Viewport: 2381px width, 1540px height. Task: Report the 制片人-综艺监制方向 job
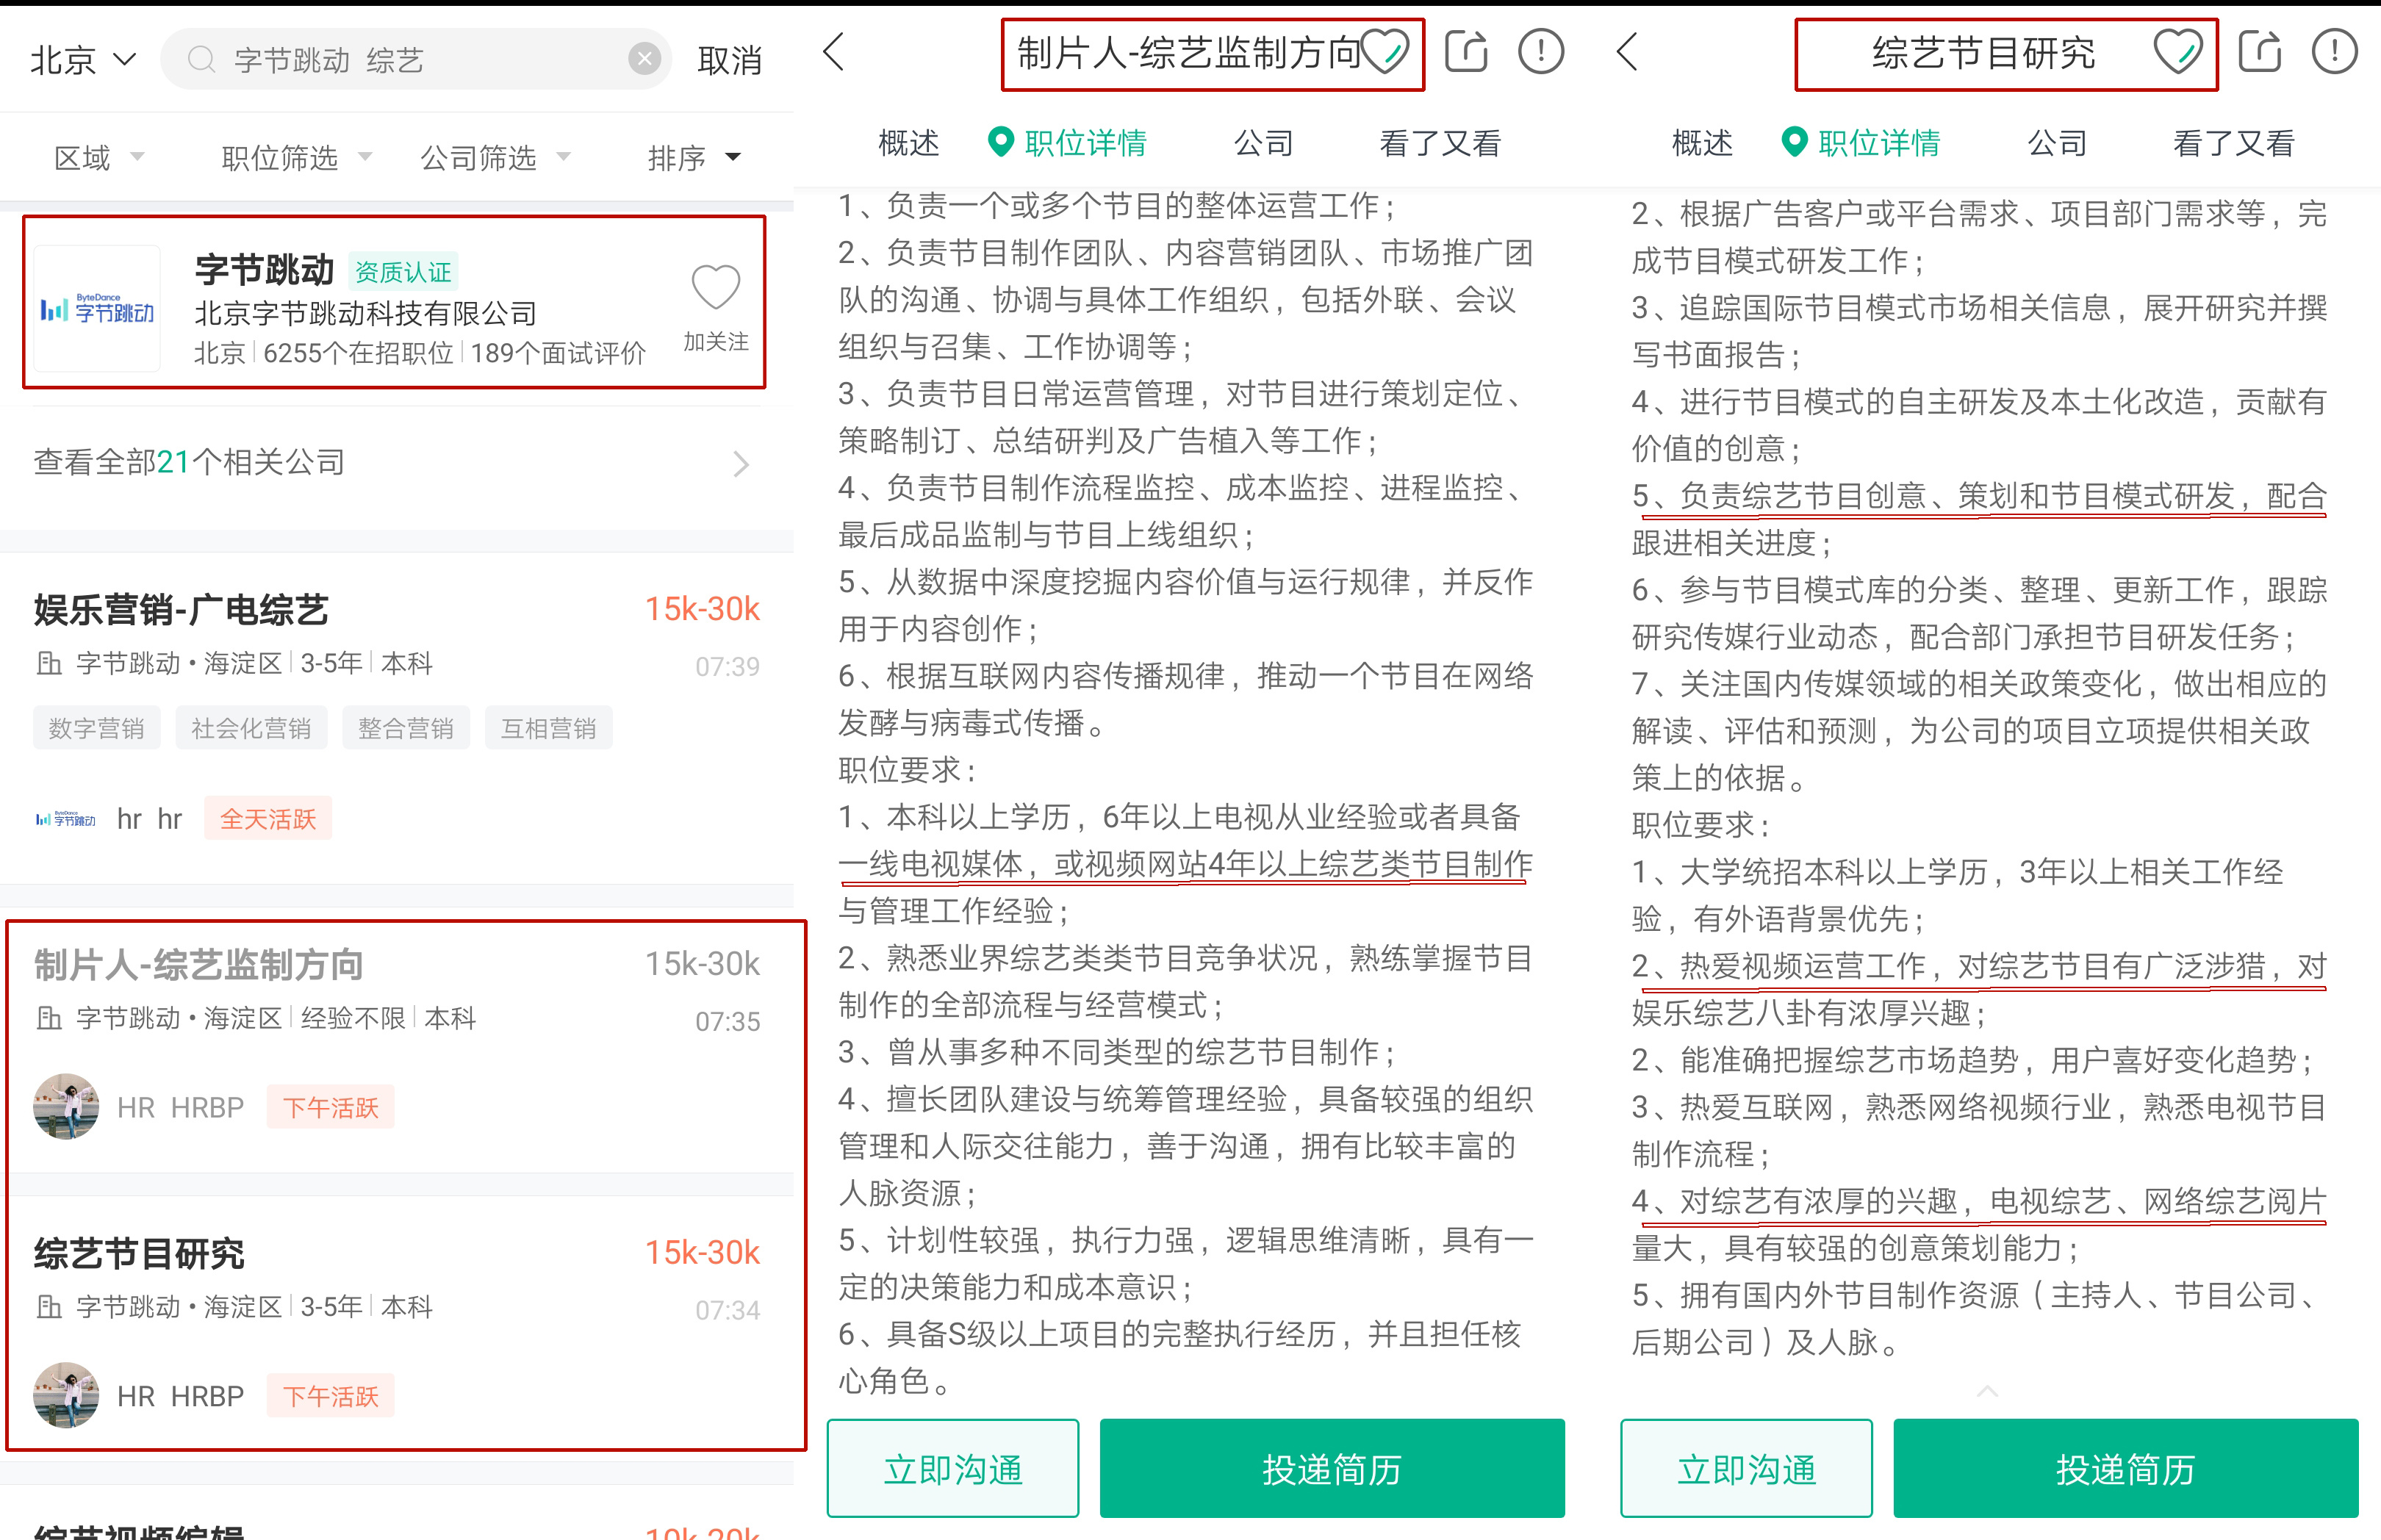click(1541, 52)
